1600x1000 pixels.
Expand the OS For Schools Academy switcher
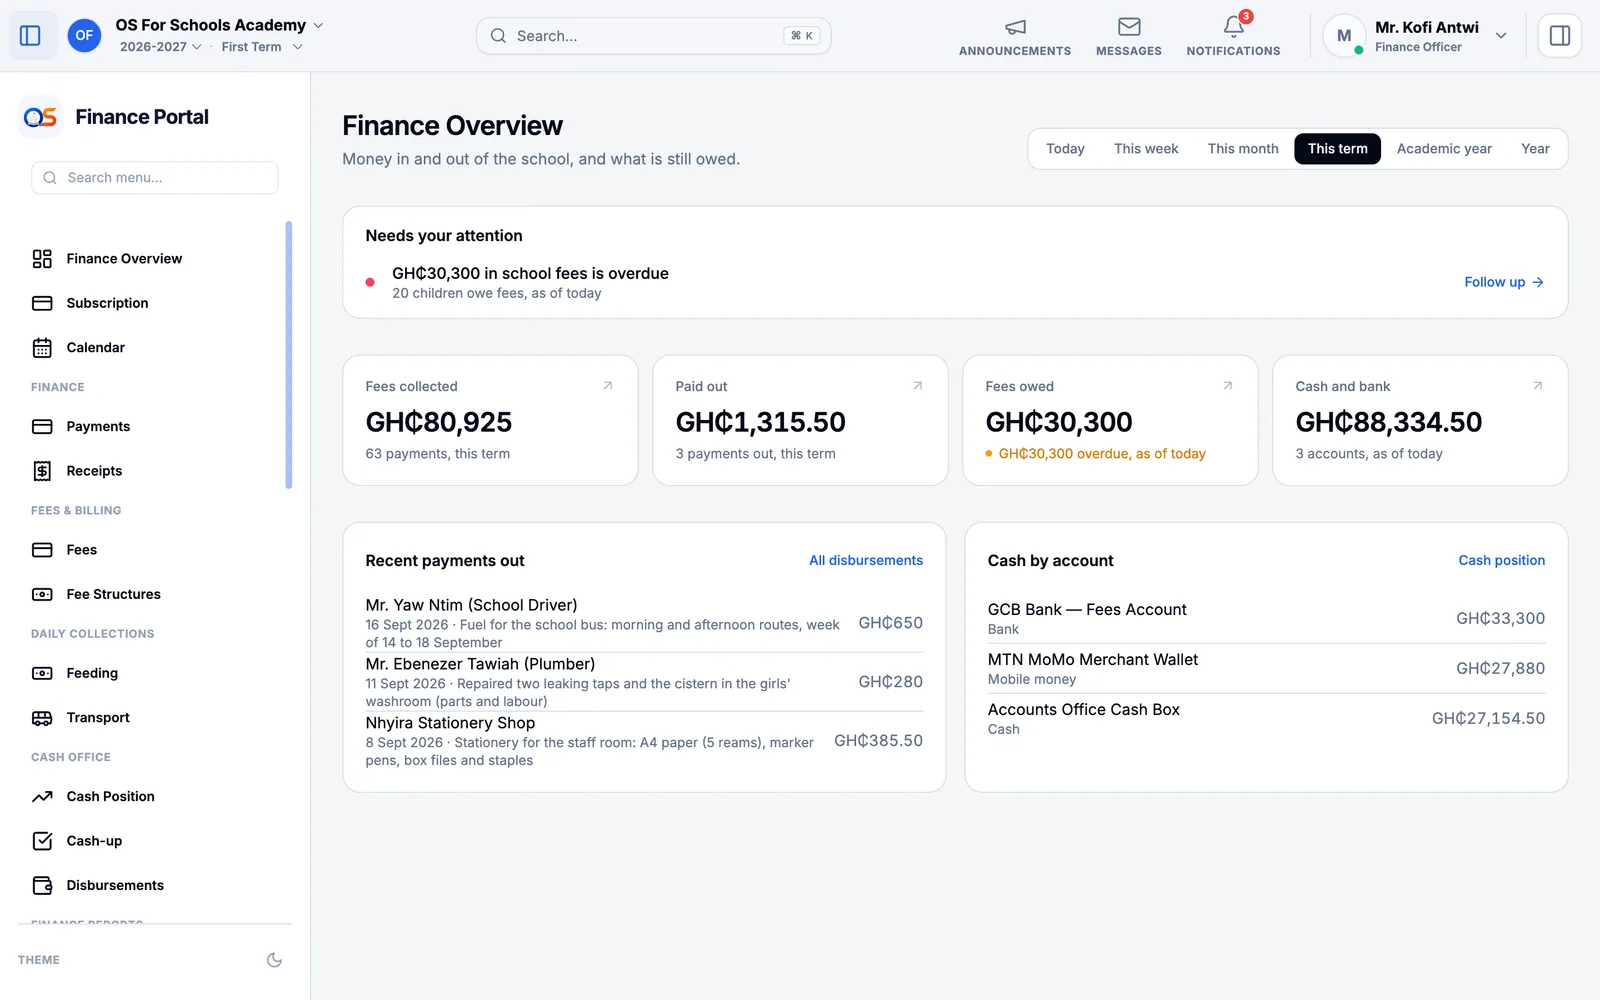tap(219, 25)
